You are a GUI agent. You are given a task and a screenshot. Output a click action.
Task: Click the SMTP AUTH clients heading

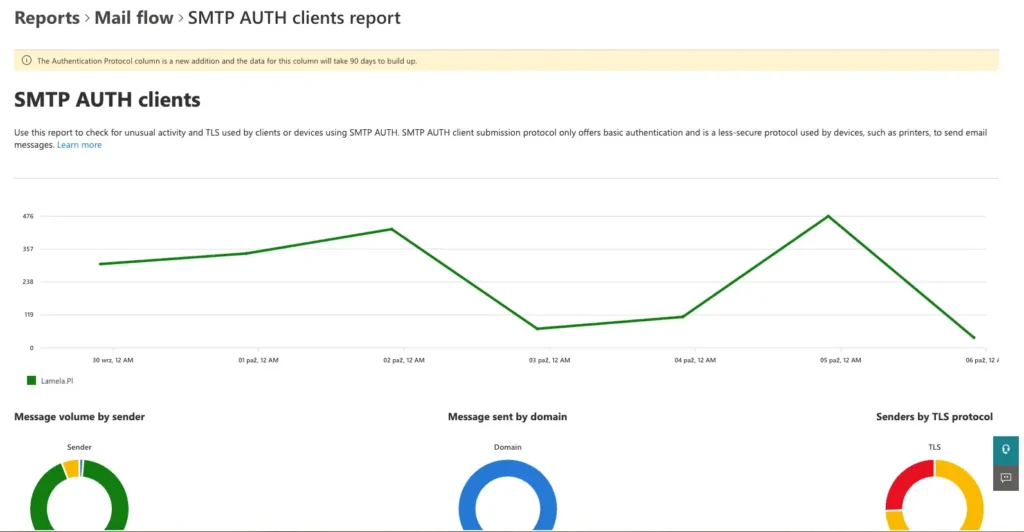click(107, 100)
